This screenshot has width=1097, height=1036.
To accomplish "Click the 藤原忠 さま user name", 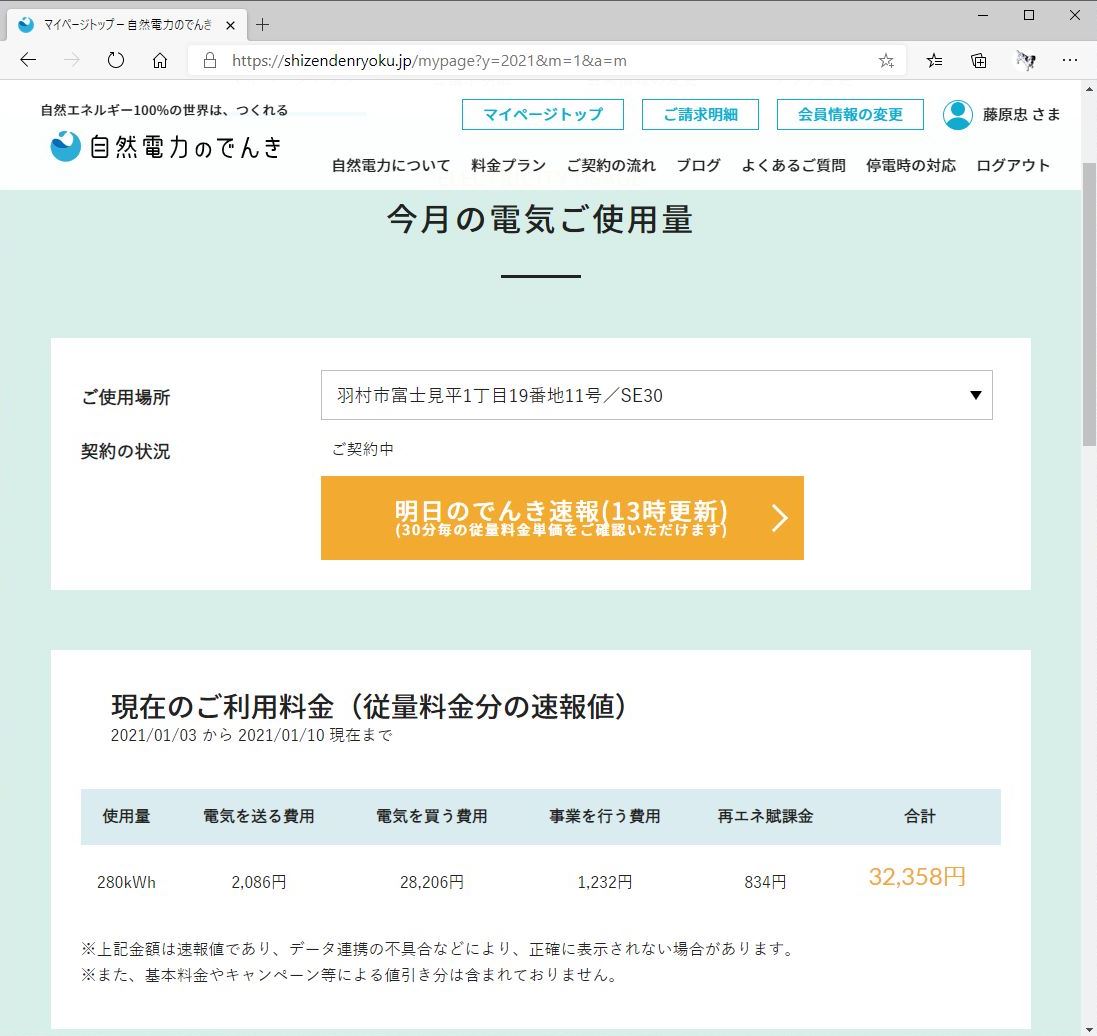I will click(1021, 115).
